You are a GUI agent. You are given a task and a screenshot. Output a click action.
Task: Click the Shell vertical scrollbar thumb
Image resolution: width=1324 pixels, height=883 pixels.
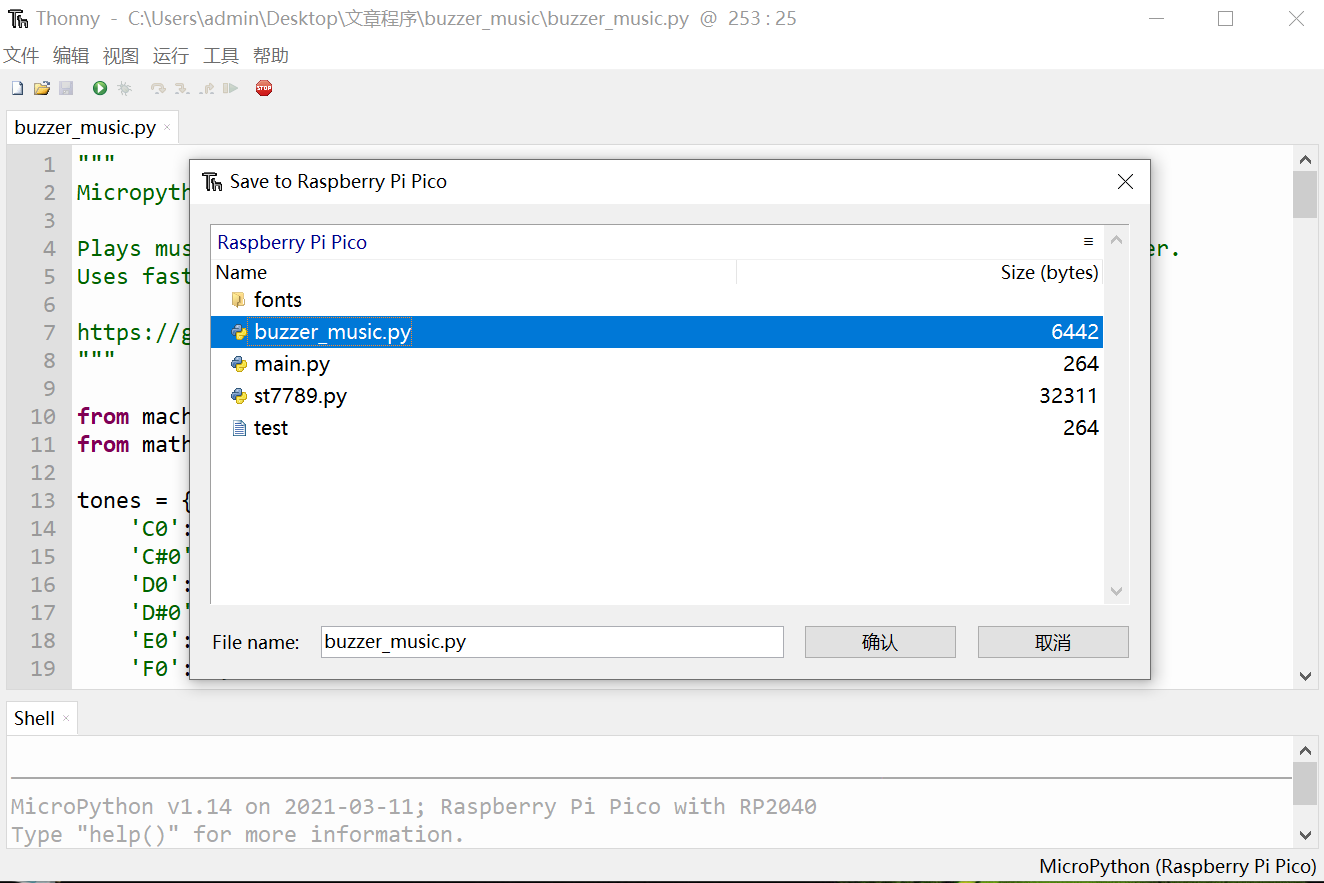click(x=1305, y=784)
